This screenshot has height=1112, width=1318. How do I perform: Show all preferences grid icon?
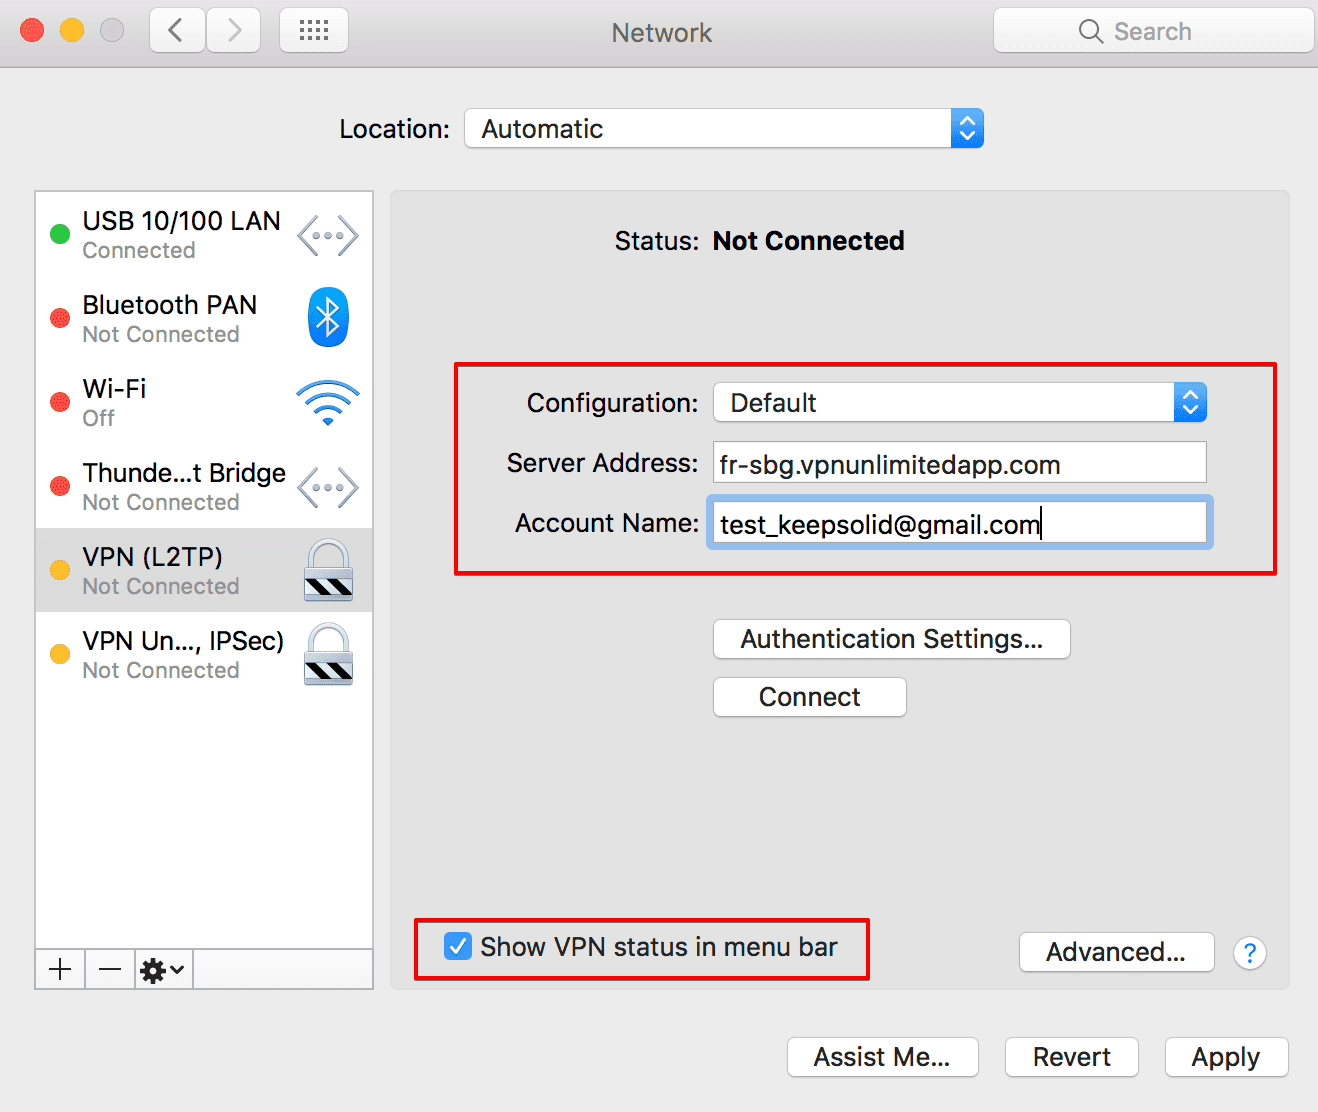click(x=314, y=31)
